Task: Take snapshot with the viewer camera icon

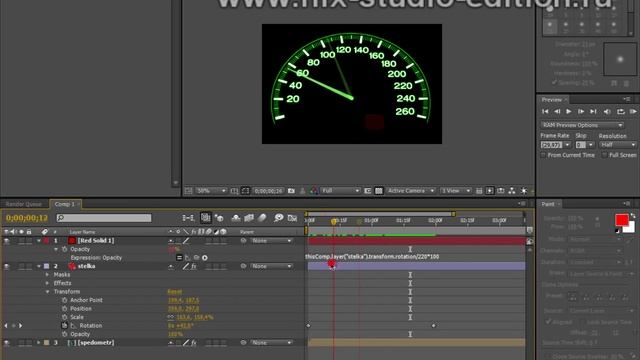Action: click(291, 191)
